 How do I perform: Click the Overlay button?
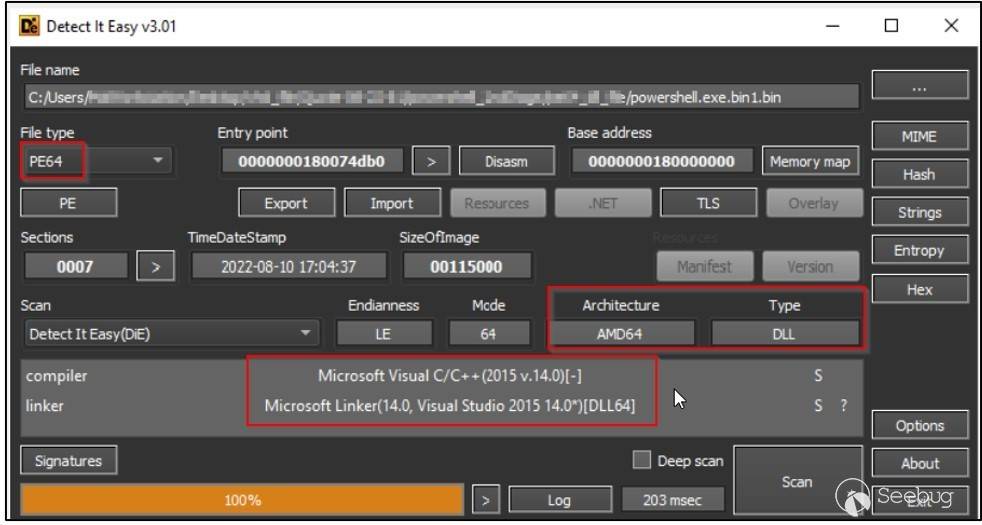click(x=814, y=203)
